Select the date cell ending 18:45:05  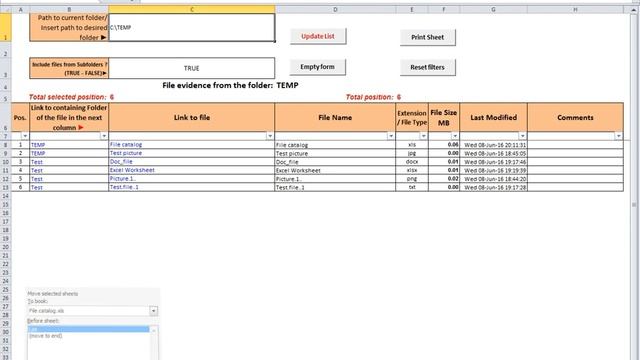pos(493,153)
